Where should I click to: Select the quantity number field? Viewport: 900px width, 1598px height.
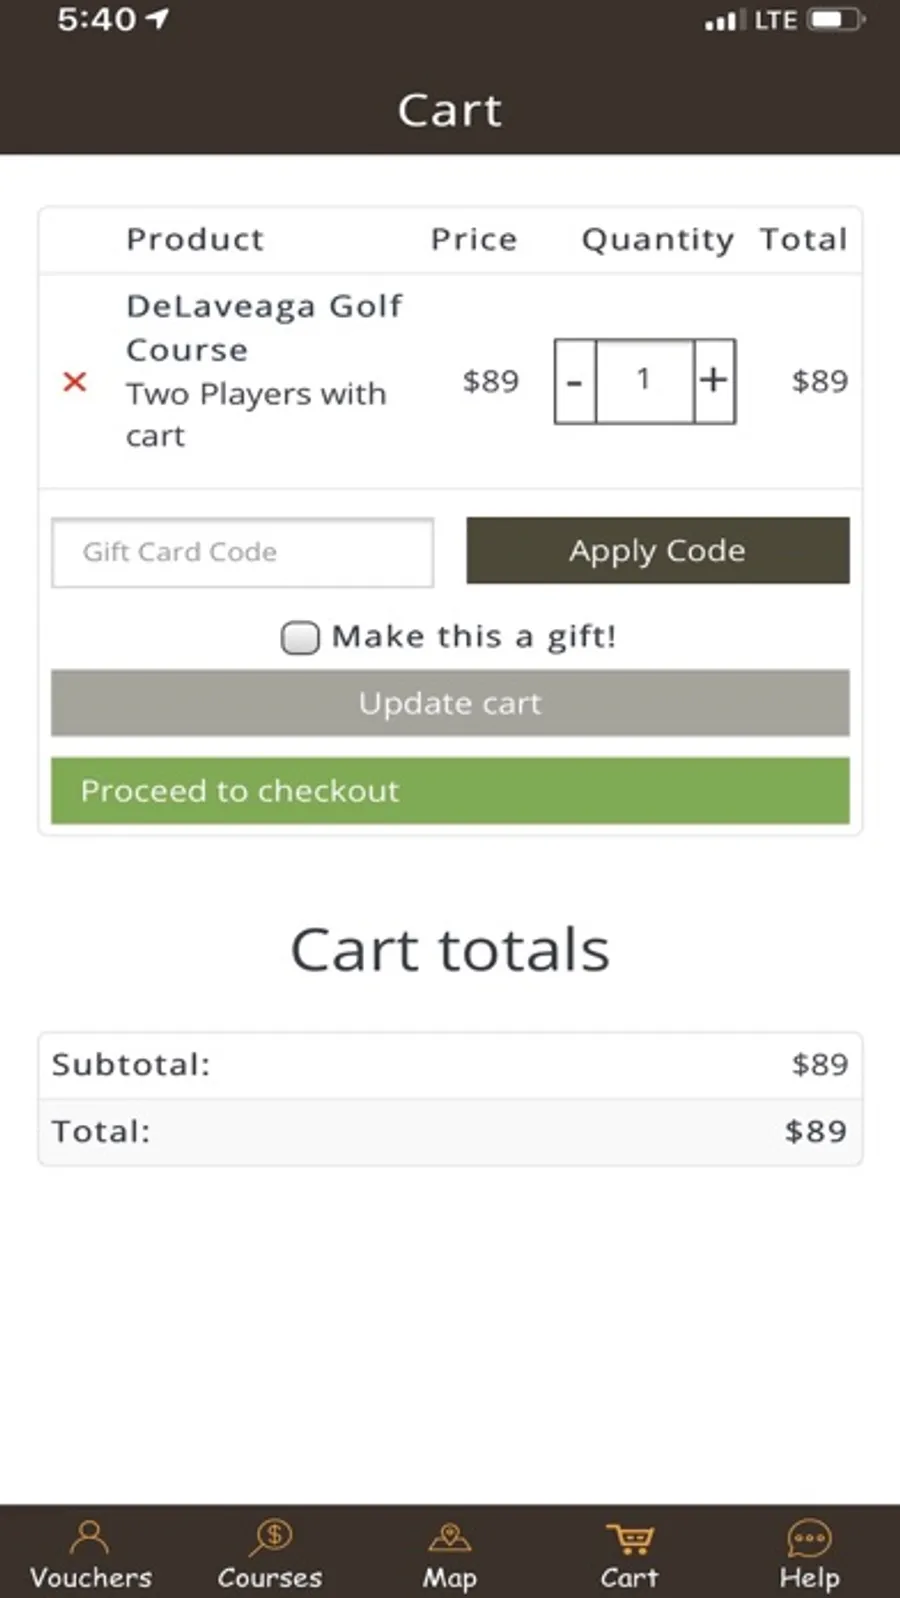(x=645, y=381)
